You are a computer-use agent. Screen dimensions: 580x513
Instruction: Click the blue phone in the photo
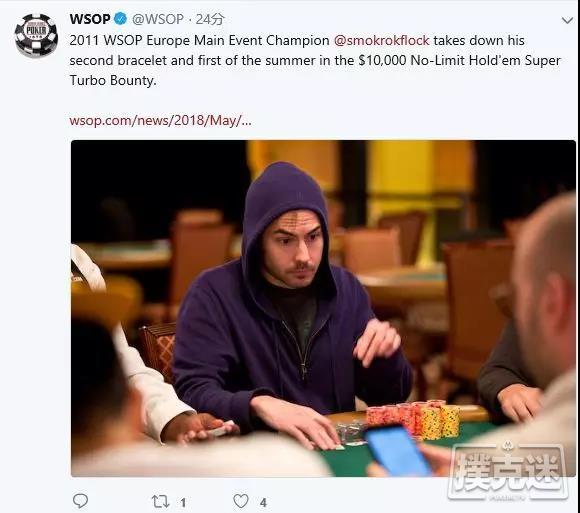[x=399, y=449]
